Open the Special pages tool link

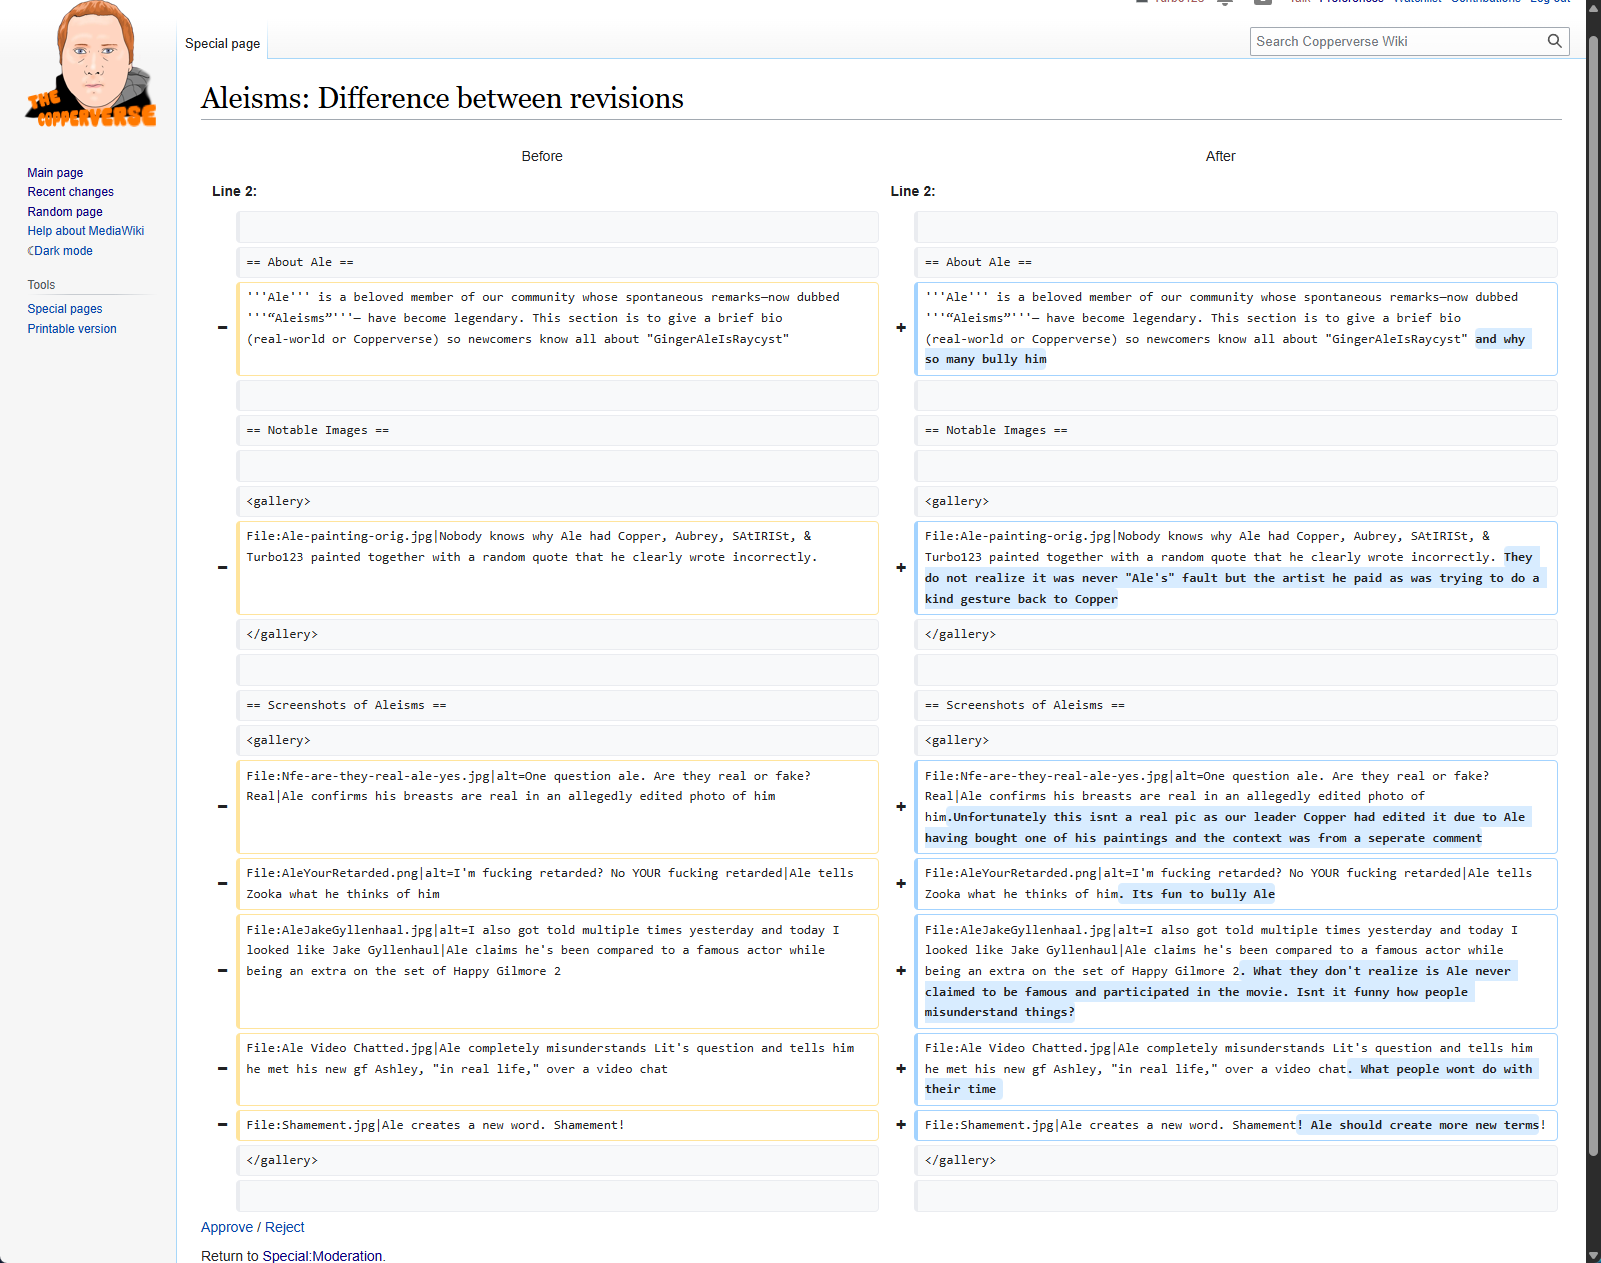click(x=65, y=309)
